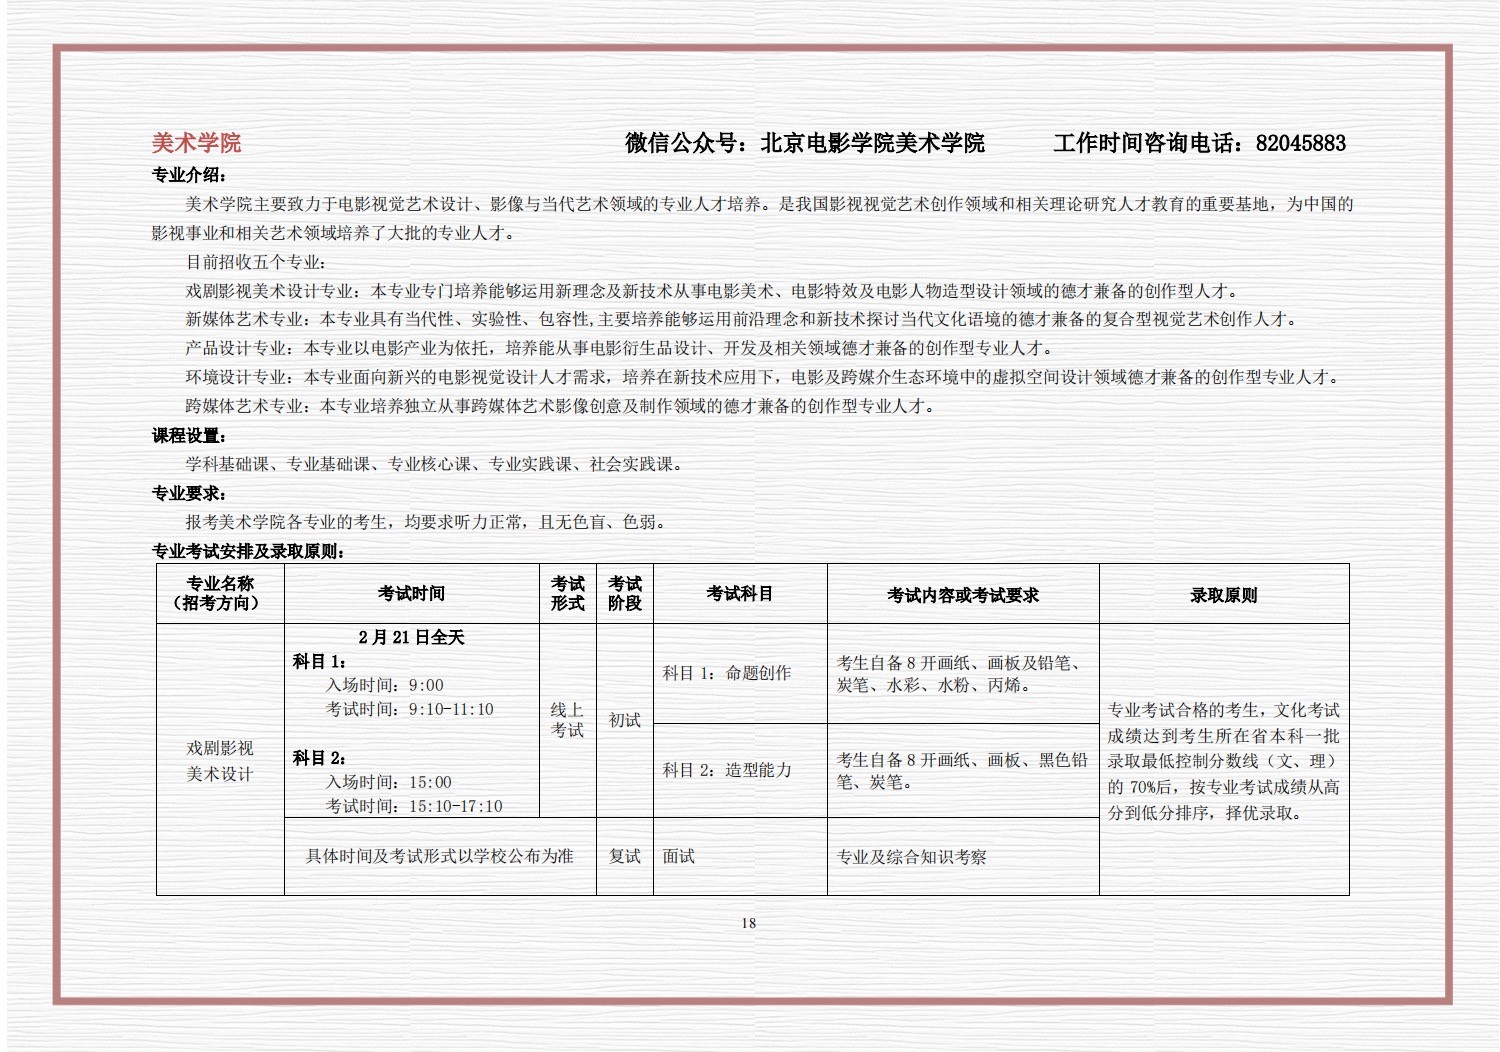This screenshot has width=1500, height=1052.
Task: Click the 初试 exam stage cell
Action: coord(624,720)
